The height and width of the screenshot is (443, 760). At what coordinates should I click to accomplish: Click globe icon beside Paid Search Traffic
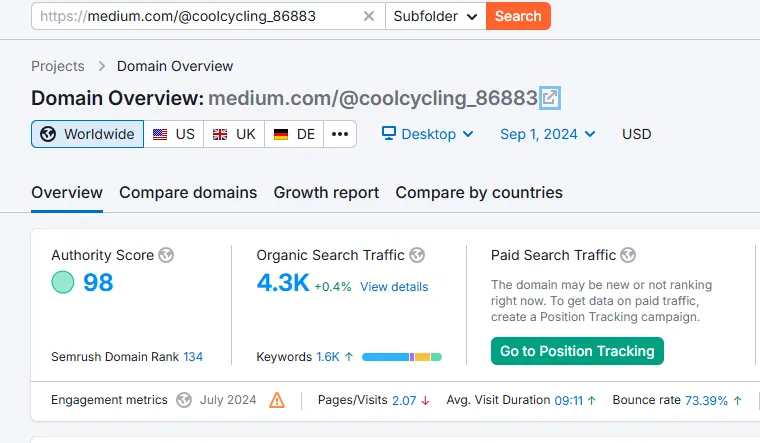click(628, 255)
